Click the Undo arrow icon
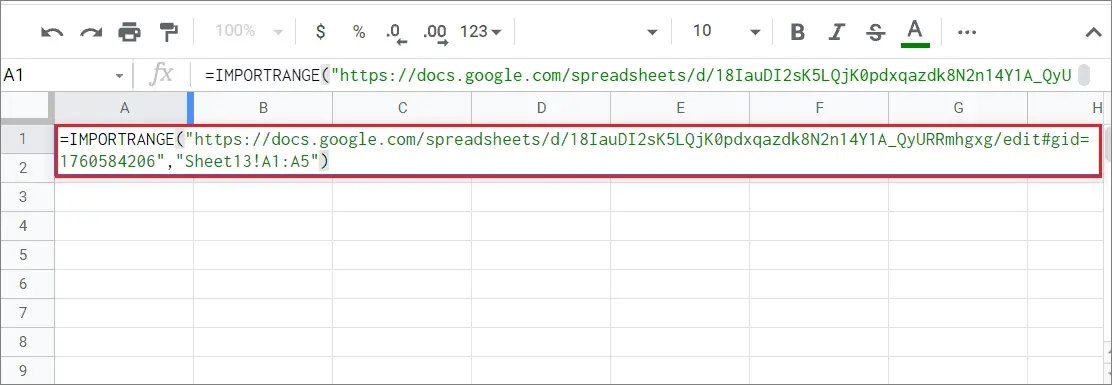 coord(52,32)
